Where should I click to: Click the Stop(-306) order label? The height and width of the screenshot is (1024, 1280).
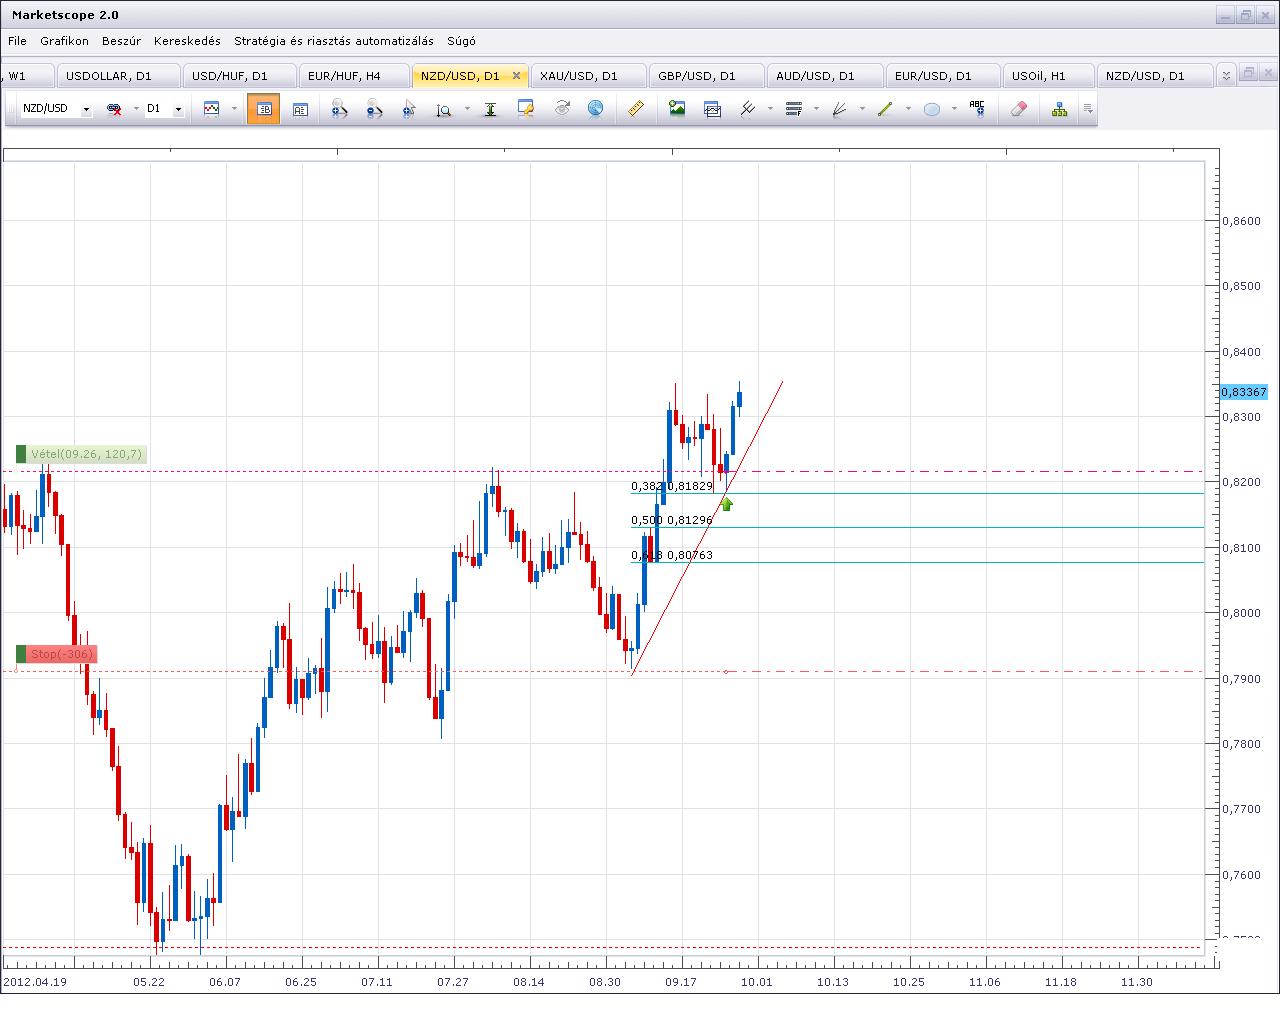(56, 654)
